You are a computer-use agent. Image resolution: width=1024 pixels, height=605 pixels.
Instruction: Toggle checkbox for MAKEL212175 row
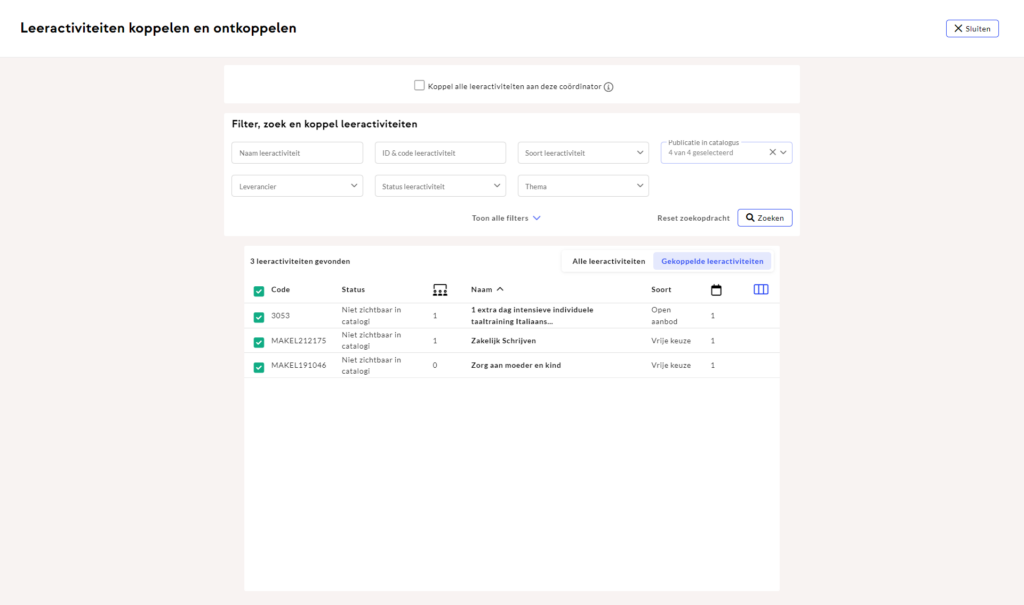(x=259, y=342)
